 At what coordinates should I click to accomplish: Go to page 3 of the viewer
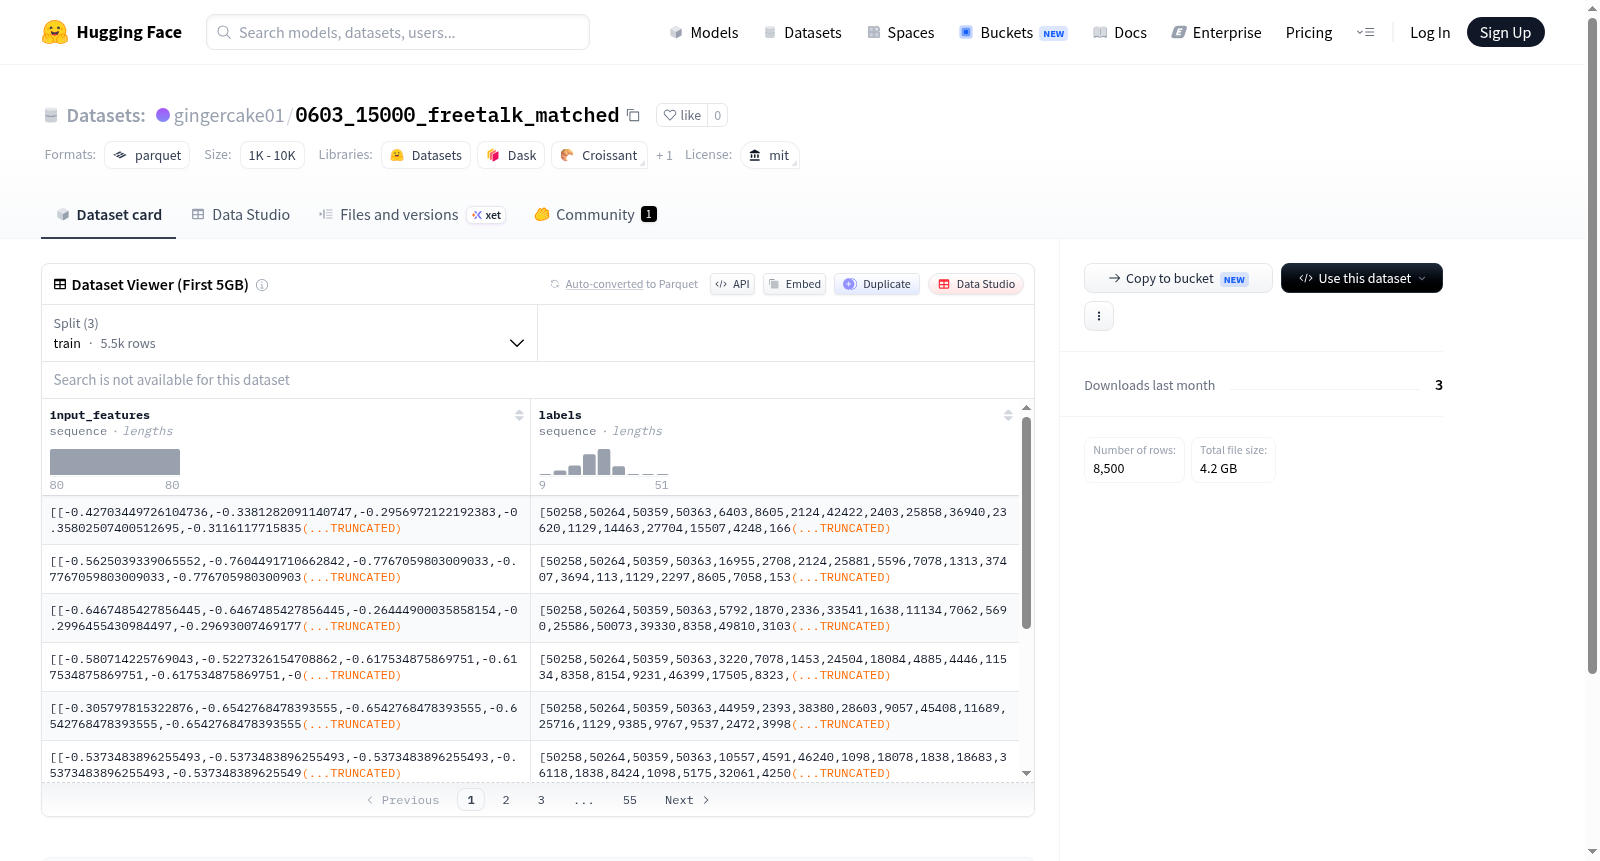pyautogui.click(x=541, y=800)
